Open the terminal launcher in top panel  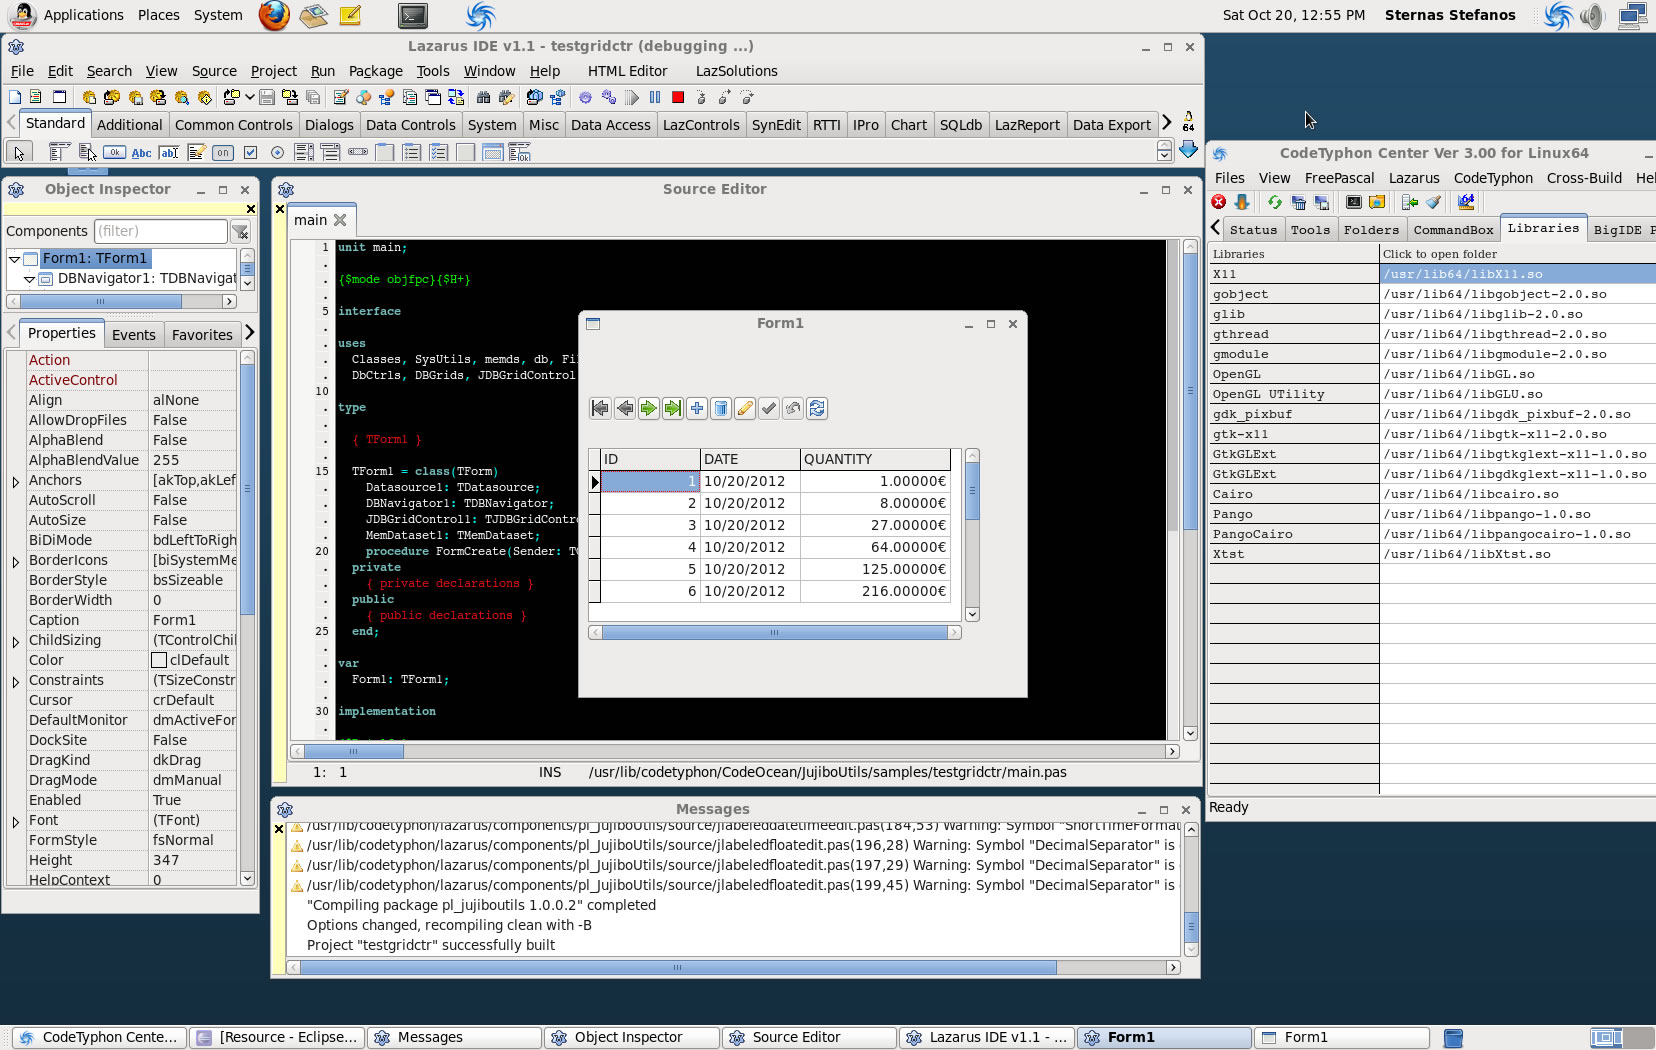coord(412,15)
